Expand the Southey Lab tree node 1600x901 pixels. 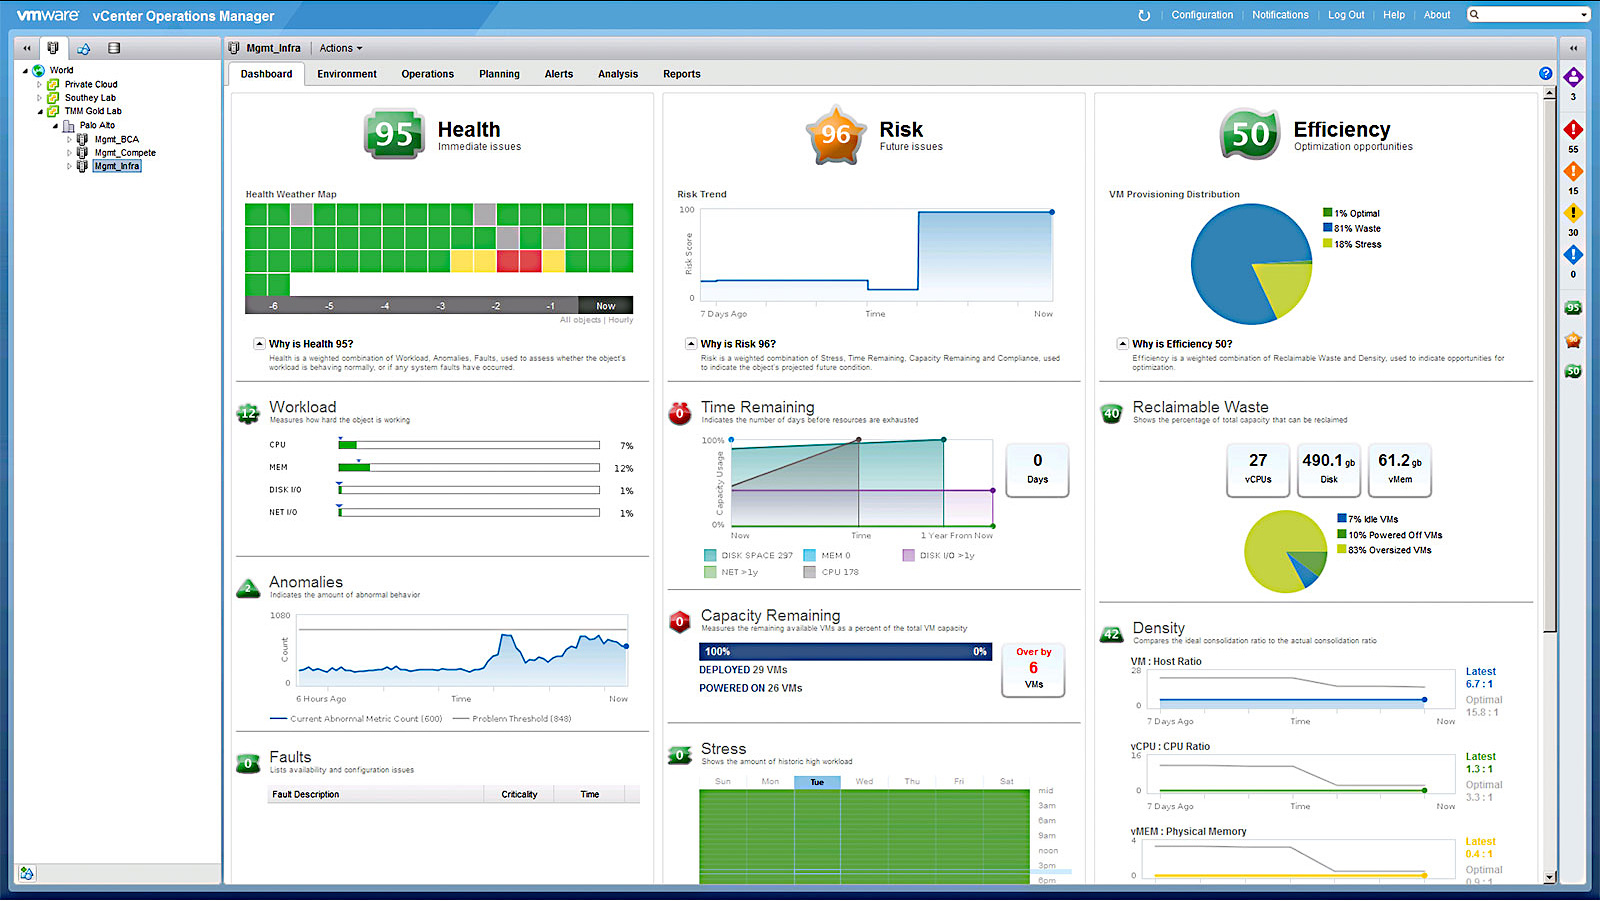[x=40, y=98]
